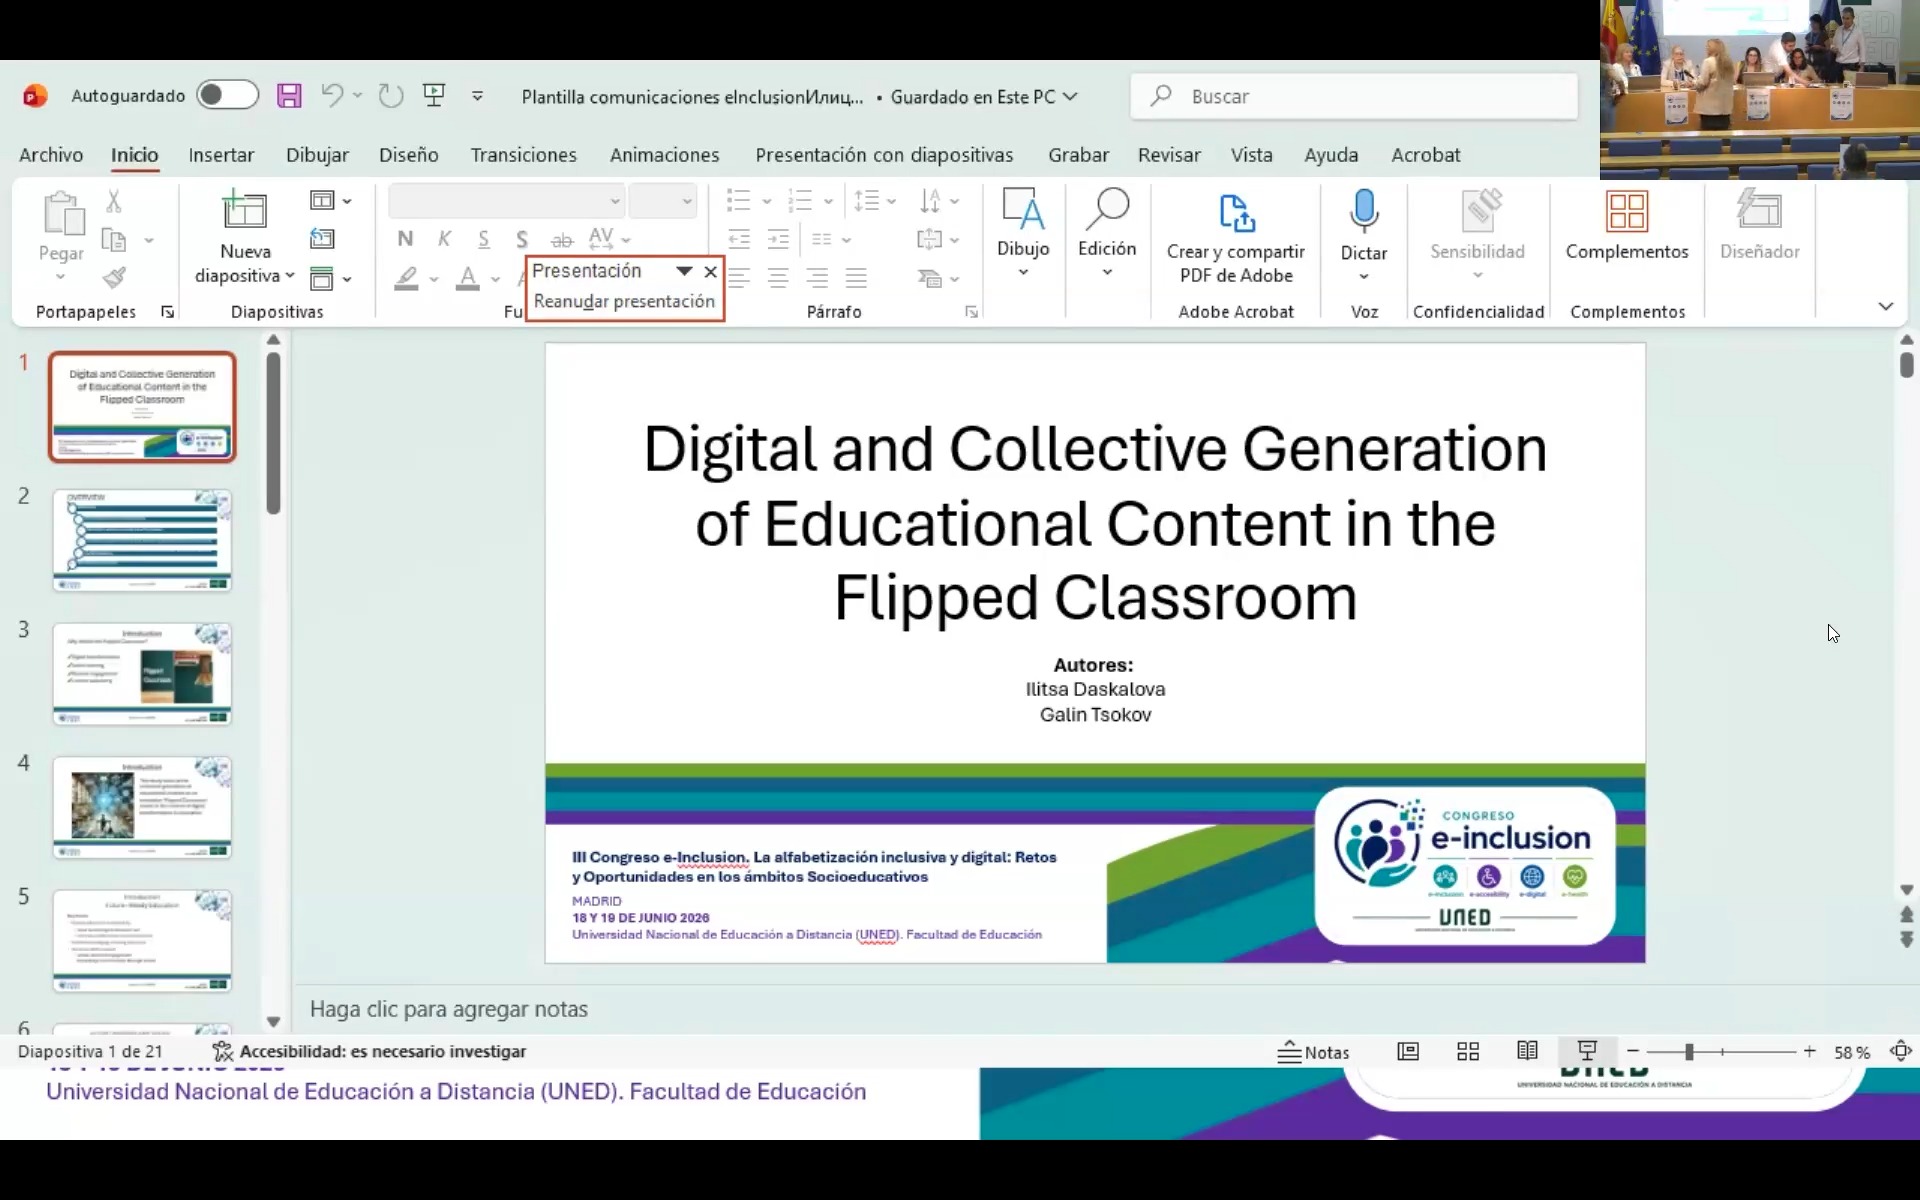Open the saved location dropdown beside file name

tap(1070, 96)
